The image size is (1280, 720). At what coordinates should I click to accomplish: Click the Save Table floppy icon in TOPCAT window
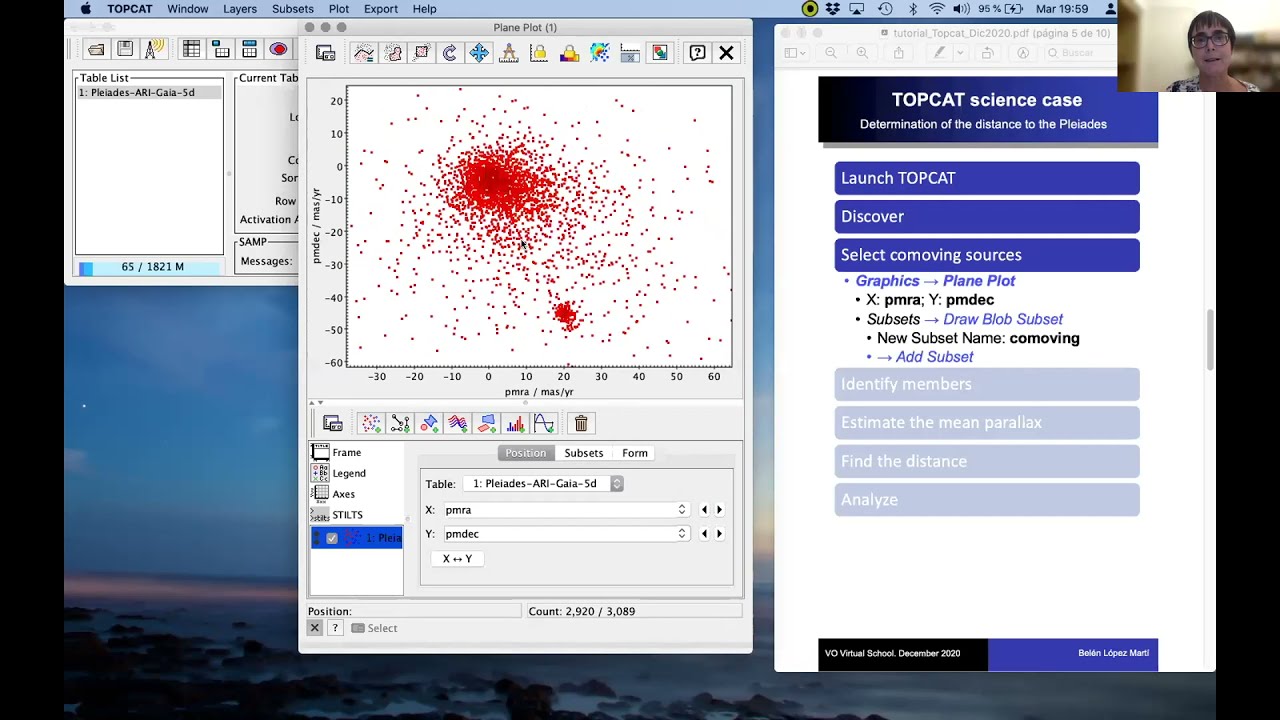coord(125,49)
